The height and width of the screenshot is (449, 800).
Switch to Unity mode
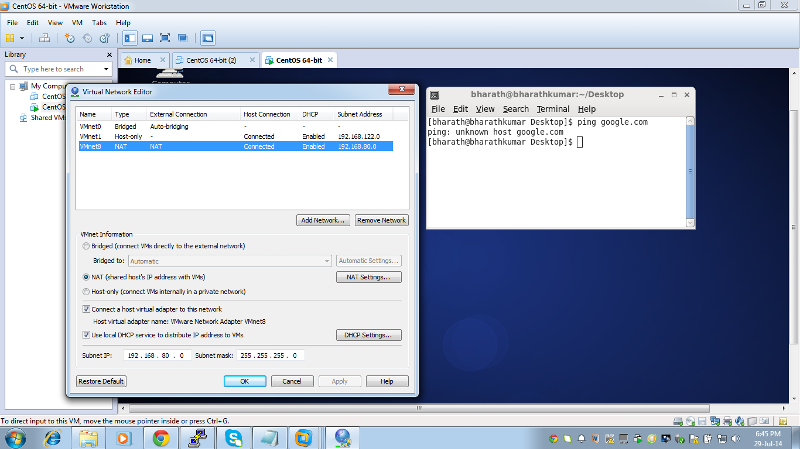pos(183,38)
